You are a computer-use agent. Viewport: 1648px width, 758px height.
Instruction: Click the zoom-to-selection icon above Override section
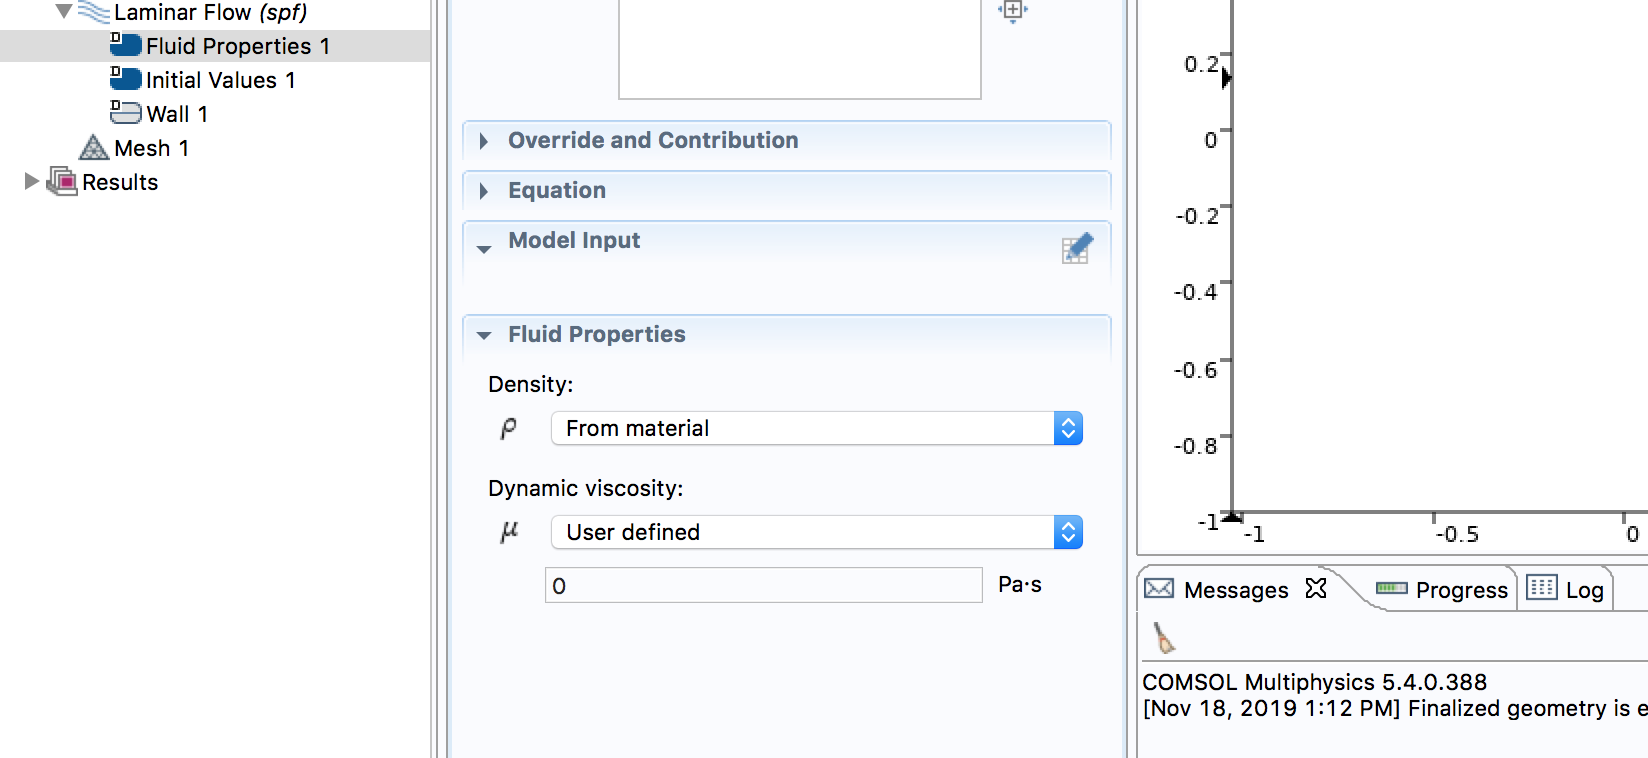(1012, 11)
